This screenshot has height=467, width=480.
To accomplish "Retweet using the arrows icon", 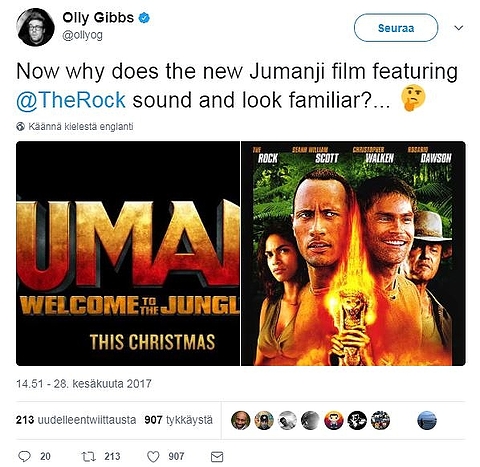I will [x=89, y=456].
